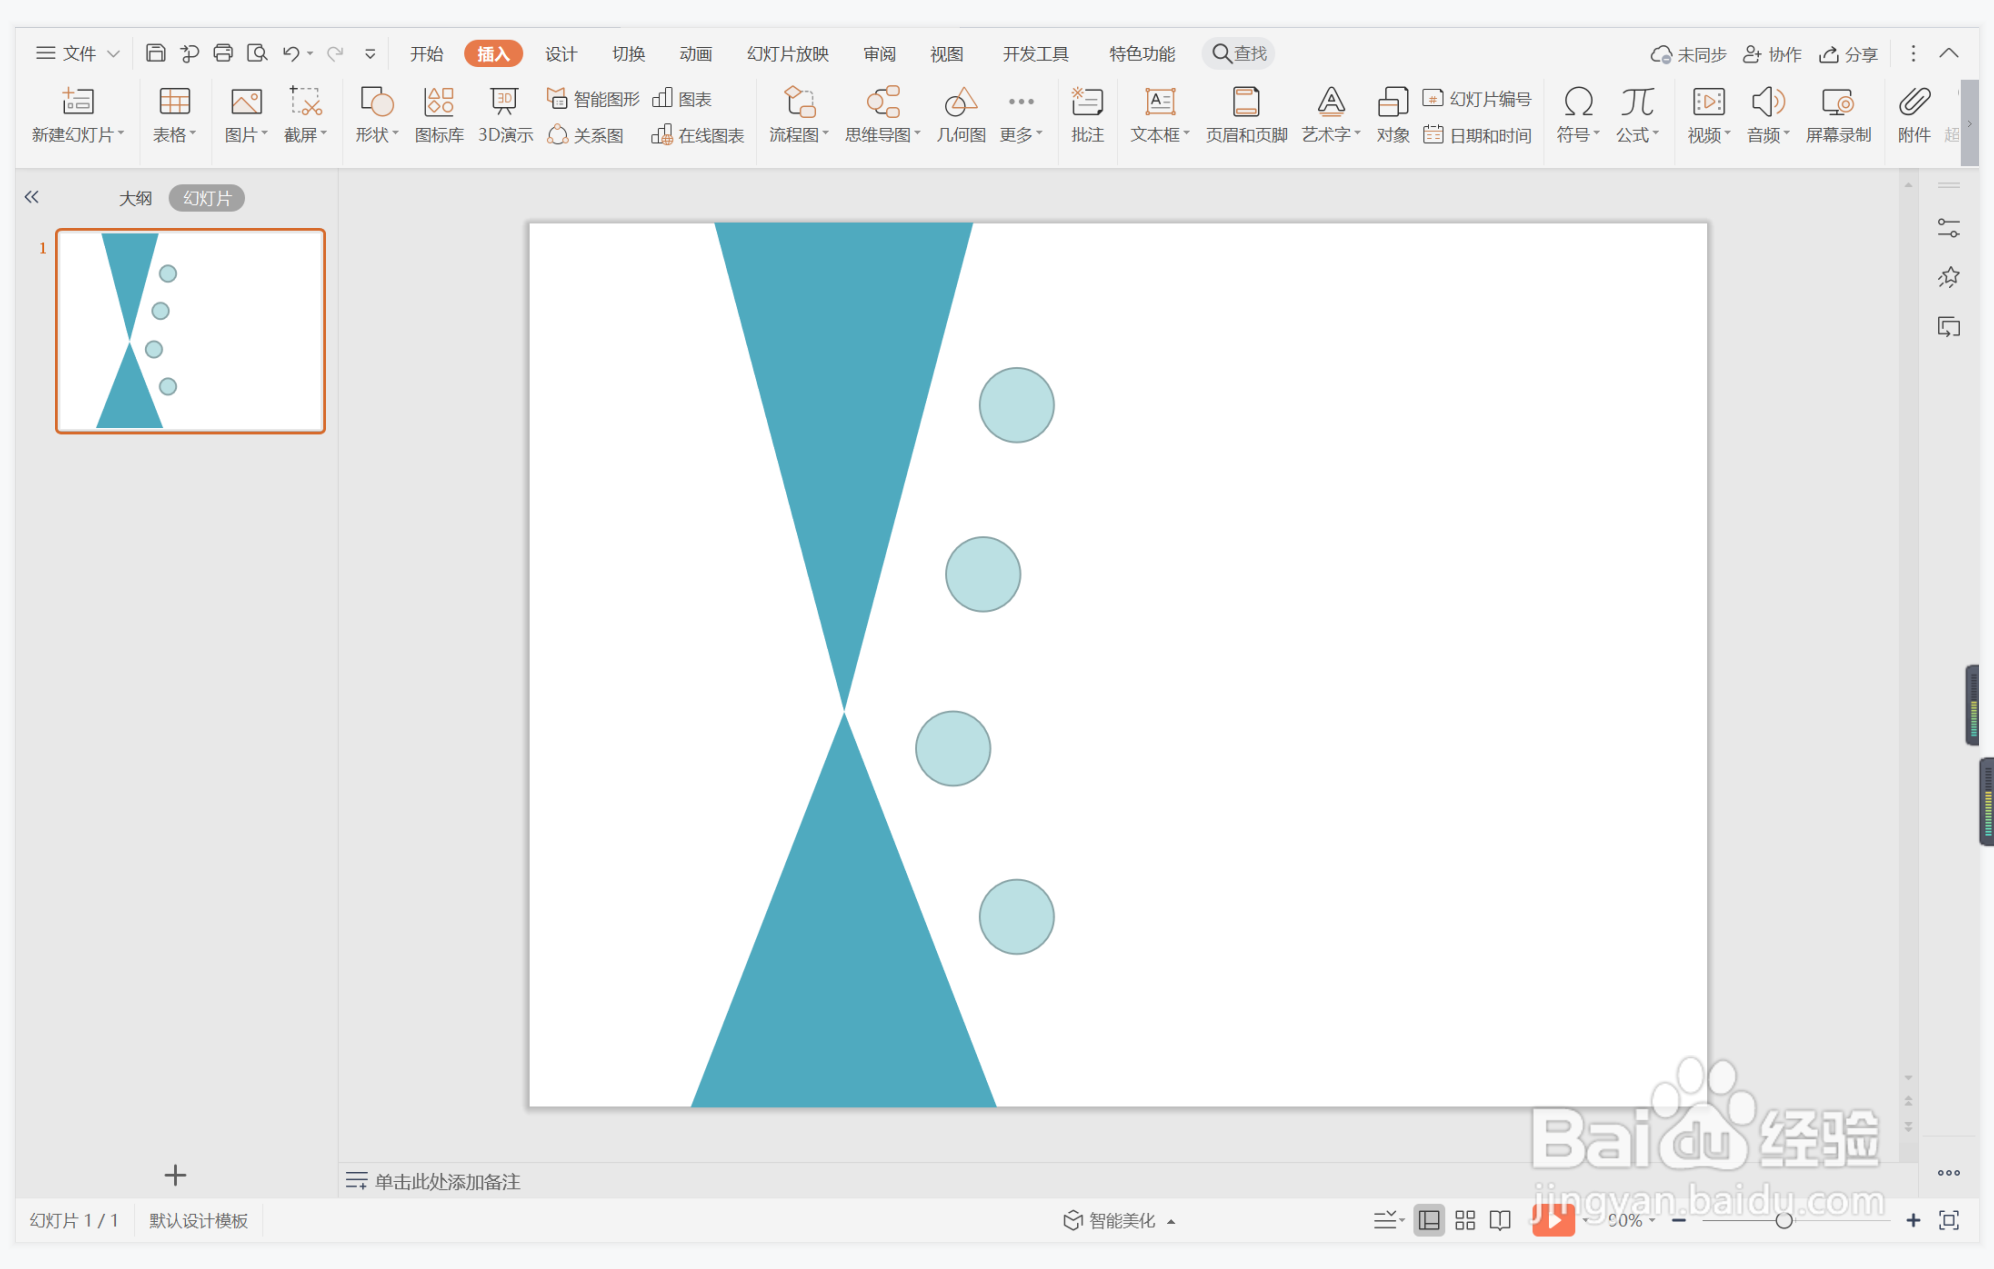Start slideshow with orange play button
Image resolution: width=1994 pixels, height=1269 pixels.
[x=1553, y=1219]
